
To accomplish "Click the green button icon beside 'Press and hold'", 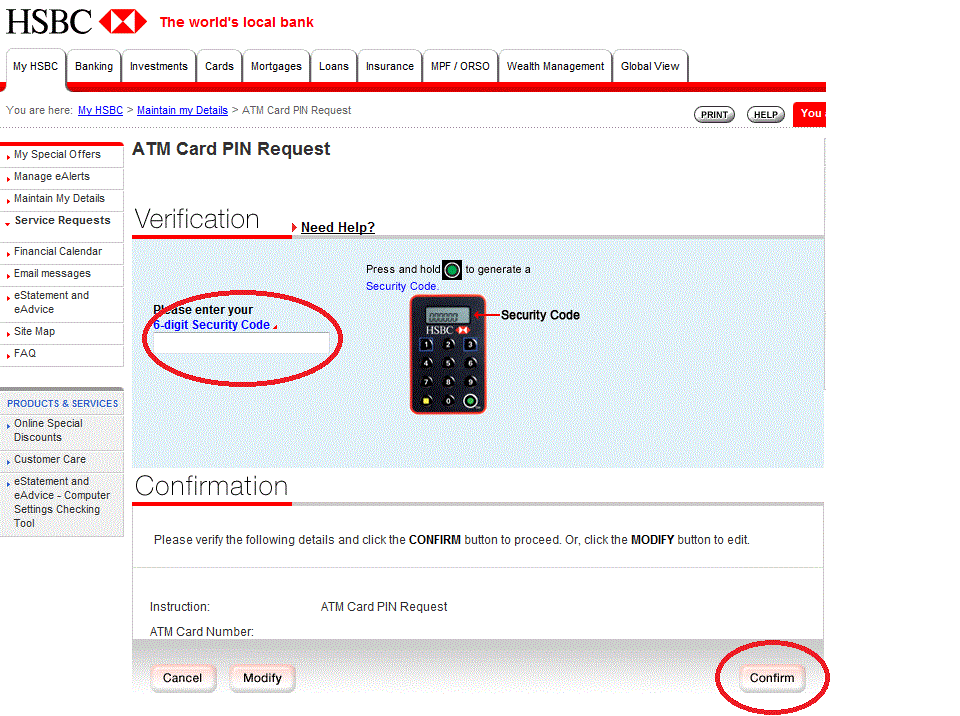I will coord(452,269).
